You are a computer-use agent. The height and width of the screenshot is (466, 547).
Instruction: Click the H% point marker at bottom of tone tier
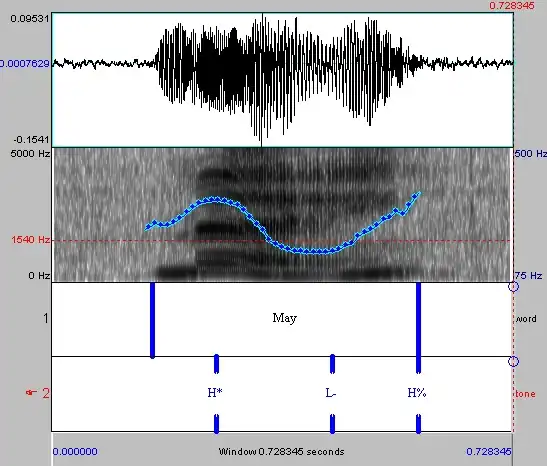[418, 424]
